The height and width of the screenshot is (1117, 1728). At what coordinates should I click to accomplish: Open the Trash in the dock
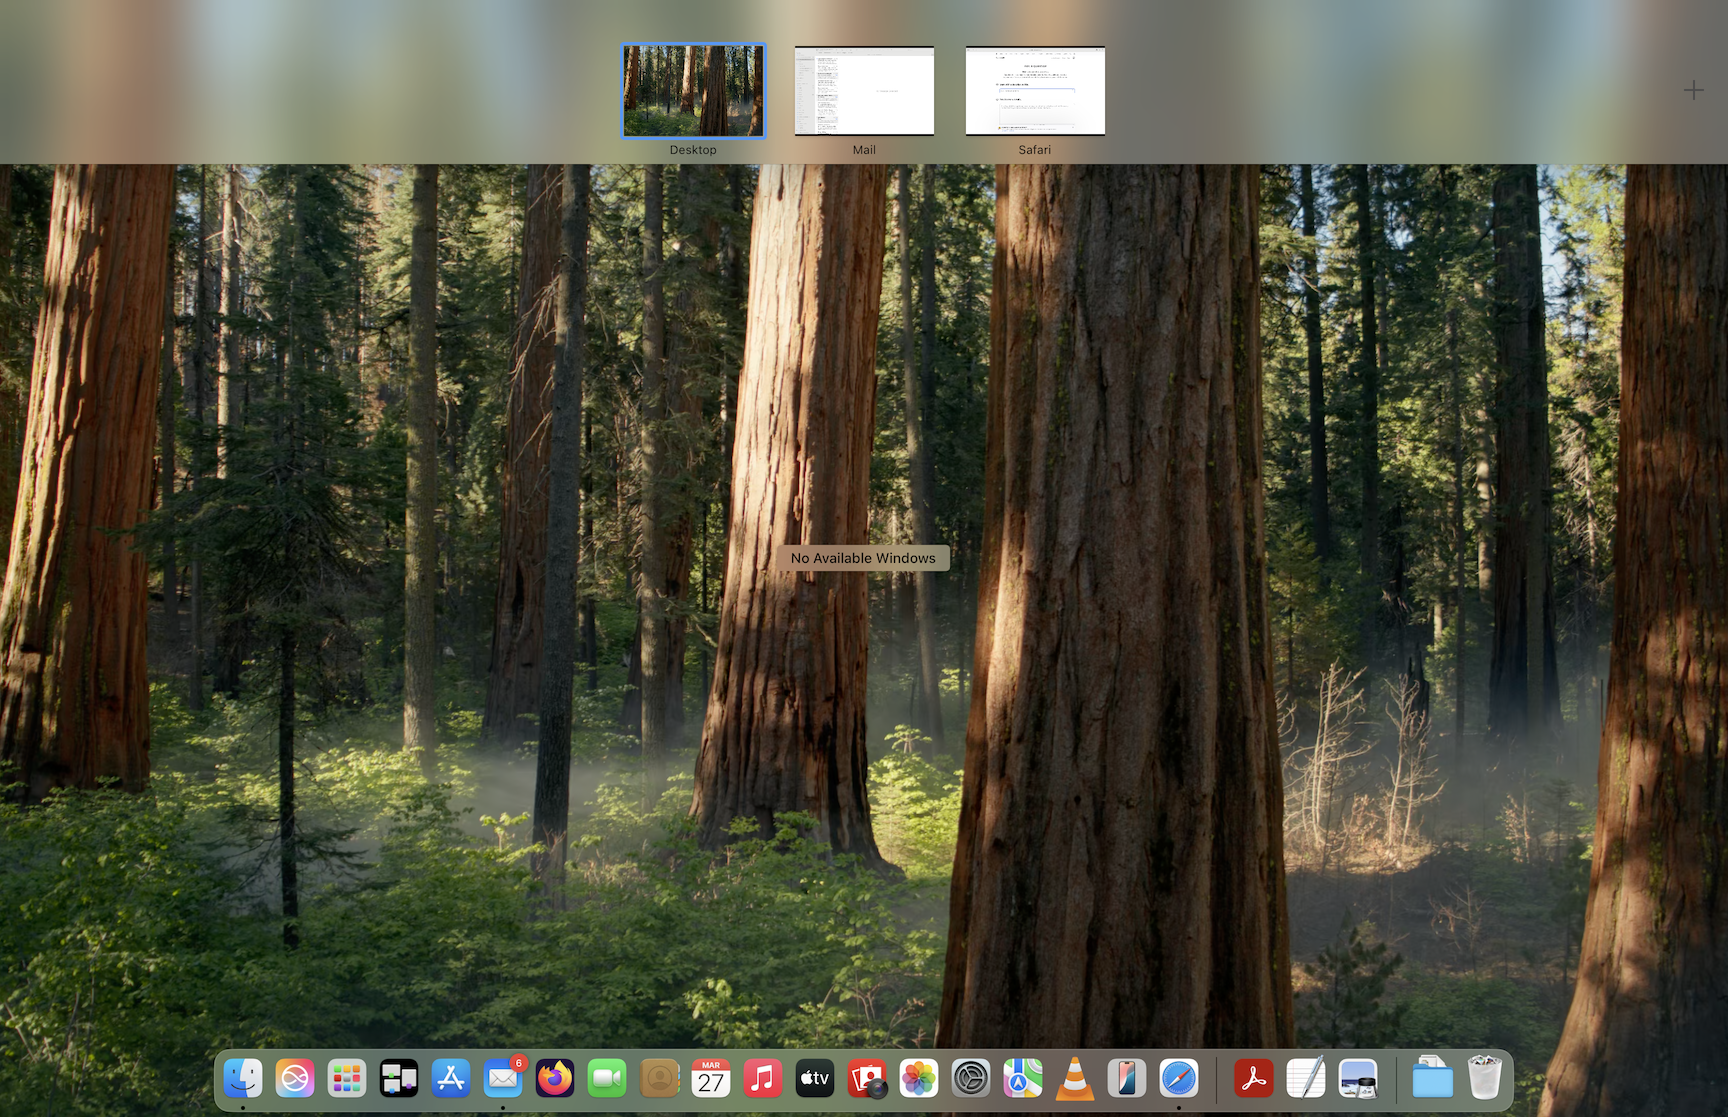pyautogui.click(x=1485, y=1079)
